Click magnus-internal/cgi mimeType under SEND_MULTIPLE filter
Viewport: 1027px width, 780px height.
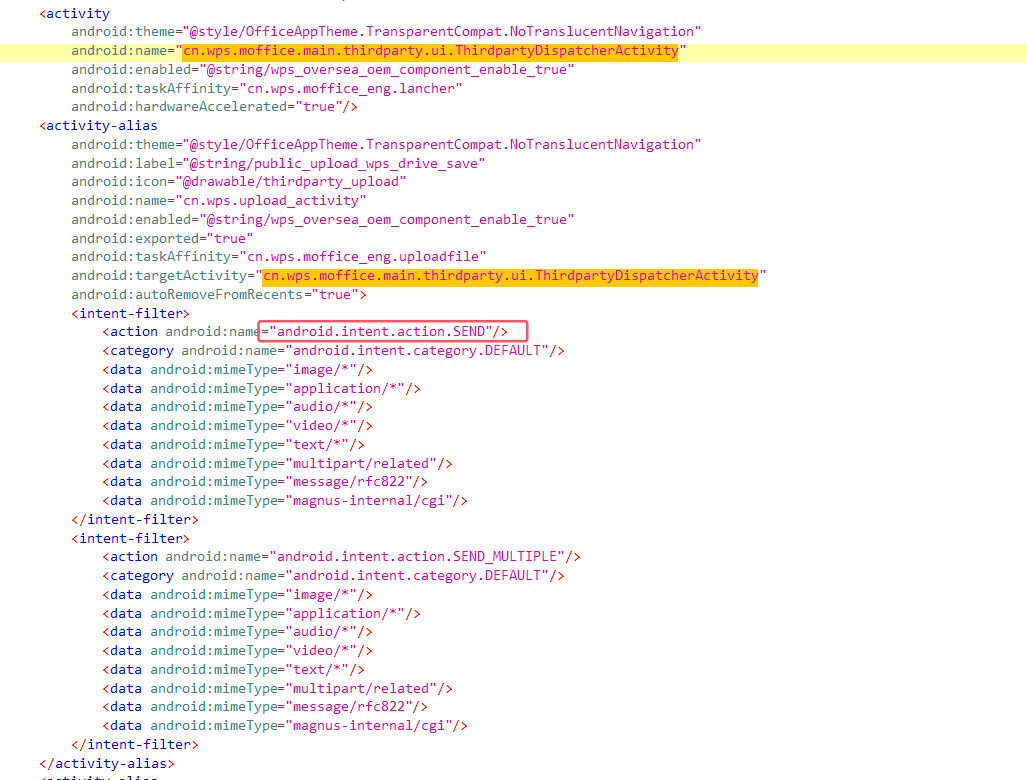pyautogui.click(x=374, y=726)
